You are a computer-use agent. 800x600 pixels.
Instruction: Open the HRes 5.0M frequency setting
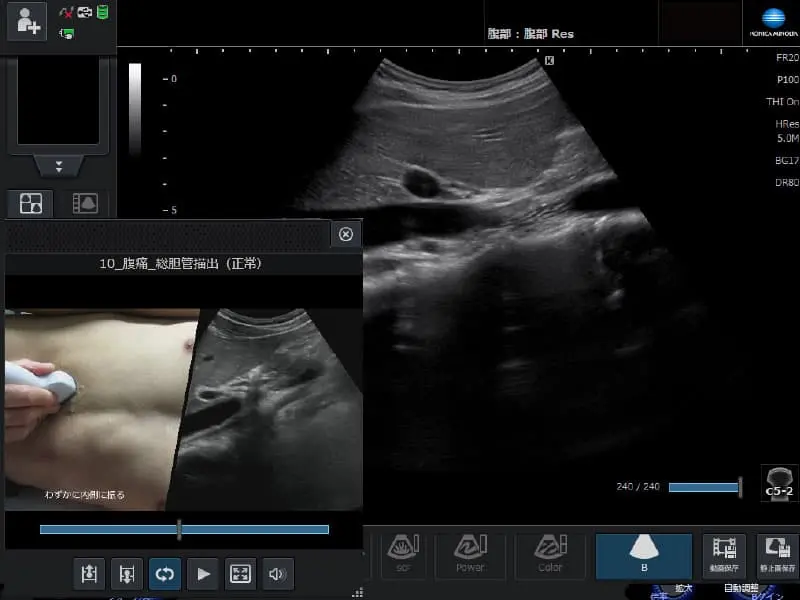click(786, 131)
